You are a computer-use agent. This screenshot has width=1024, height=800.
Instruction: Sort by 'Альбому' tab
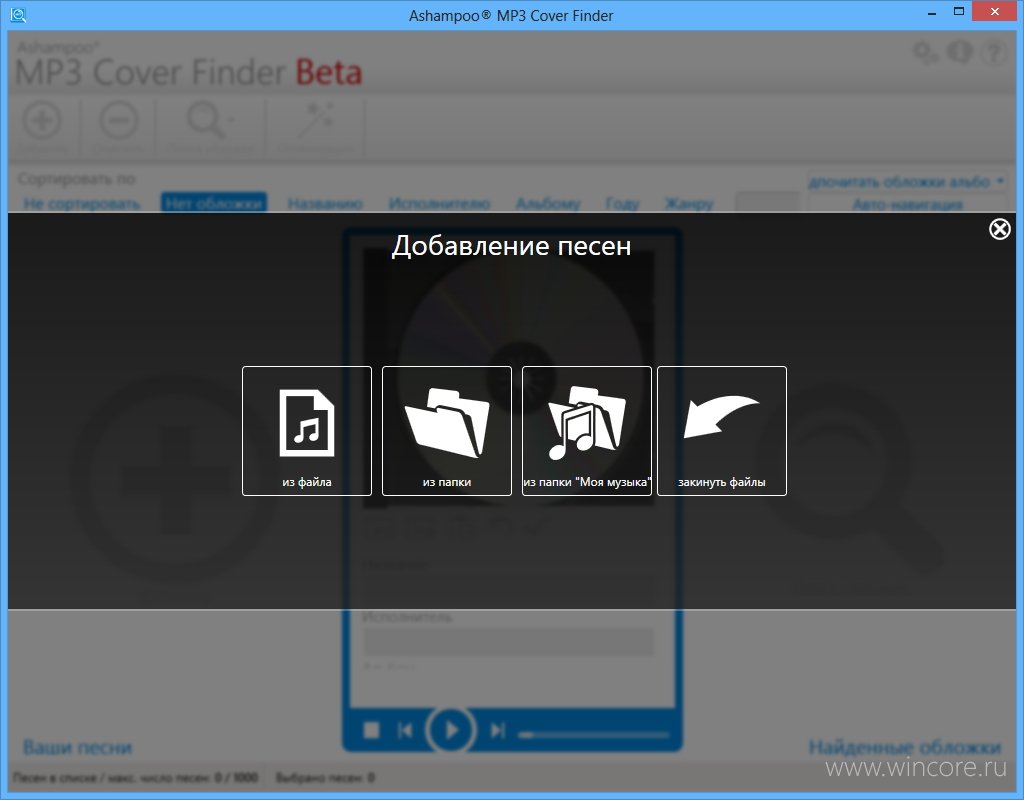[548, 203]
